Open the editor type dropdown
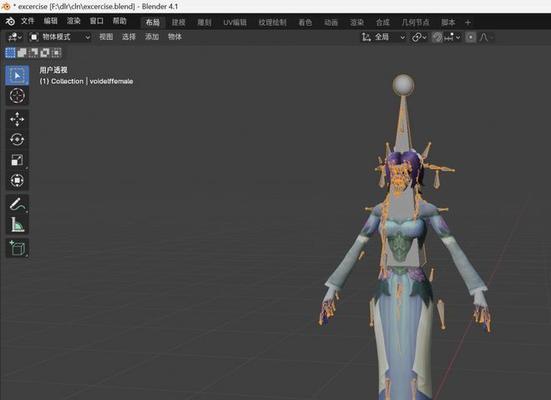Image resolution: width=551 pixels, height=400 pixels. tap(15, 37)
